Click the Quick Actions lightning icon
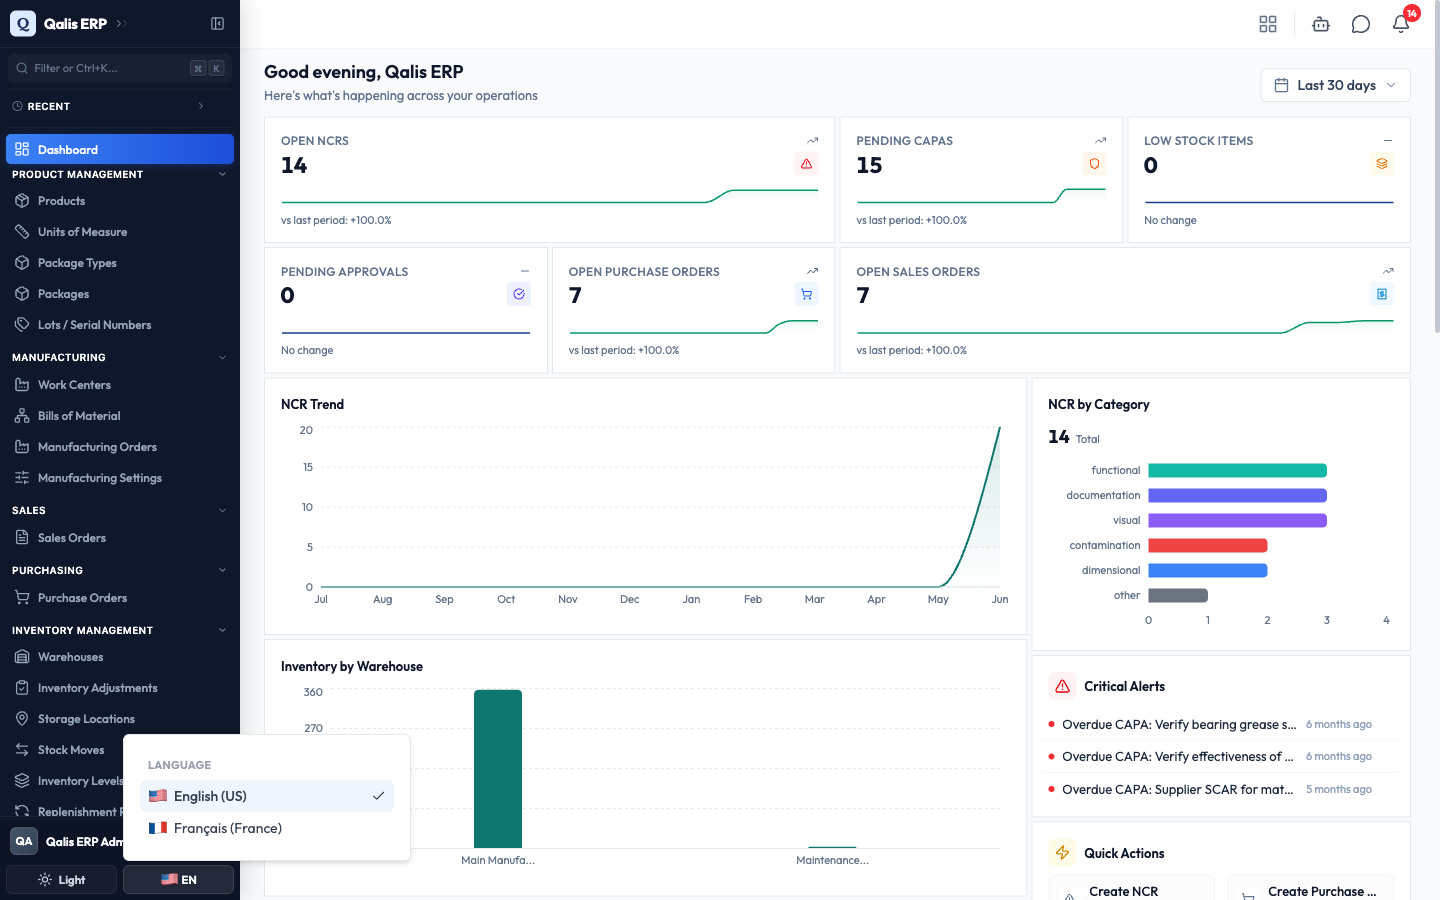 pos(1062,853)
